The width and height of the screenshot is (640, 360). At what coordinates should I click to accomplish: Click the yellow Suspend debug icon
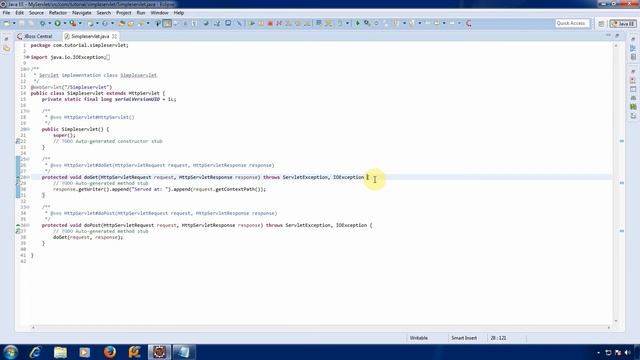point(261,23)
